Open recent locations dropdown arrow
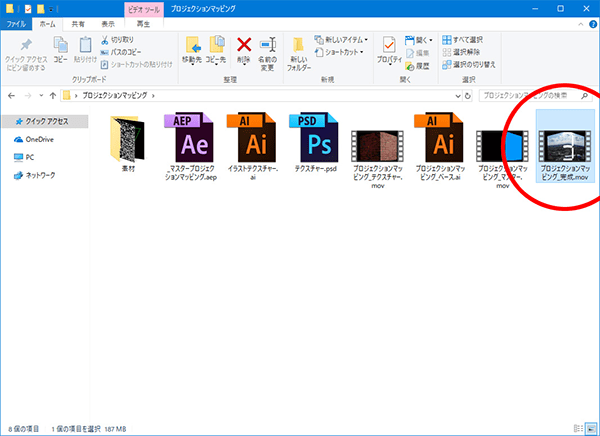Screen dimensions: 600x436 point(41,96)
